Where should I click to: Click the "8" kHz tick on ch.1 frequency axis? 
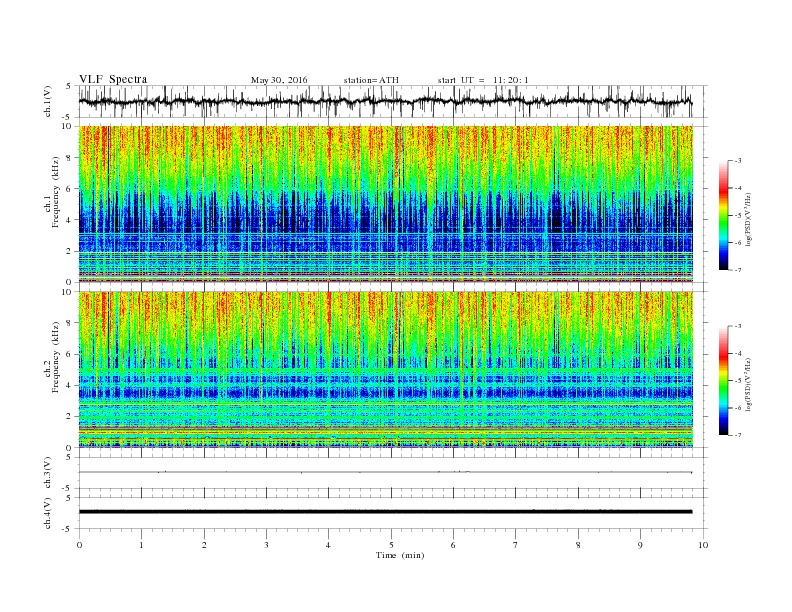tap(70, 158)
